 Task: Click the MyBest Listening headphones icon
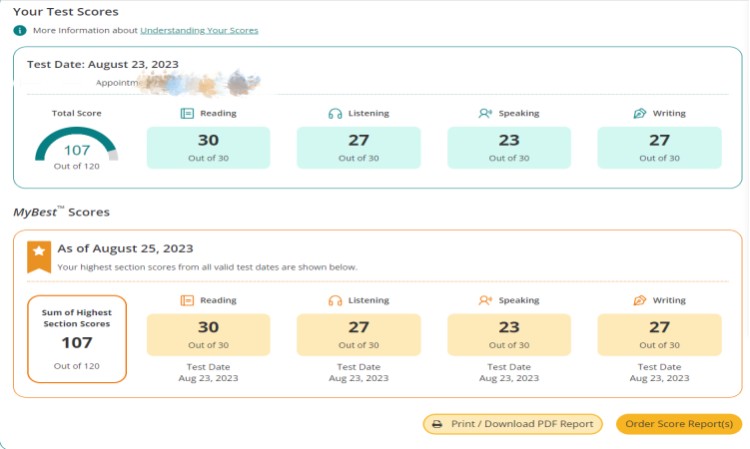click(335, 300)
